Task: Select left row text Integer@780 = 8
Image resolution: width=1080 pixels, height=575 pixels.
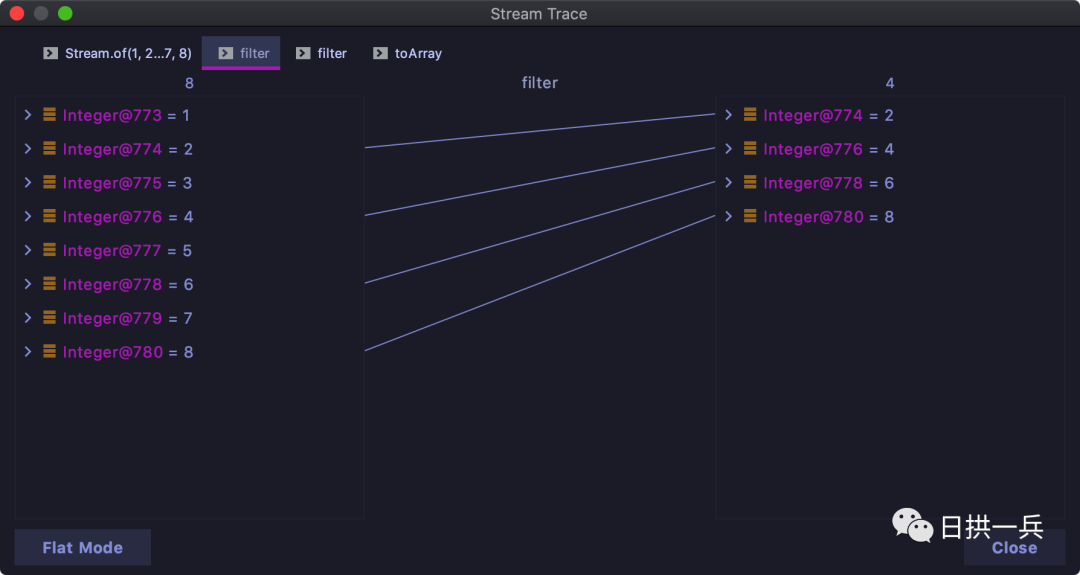Action: (x=128, y=351)
